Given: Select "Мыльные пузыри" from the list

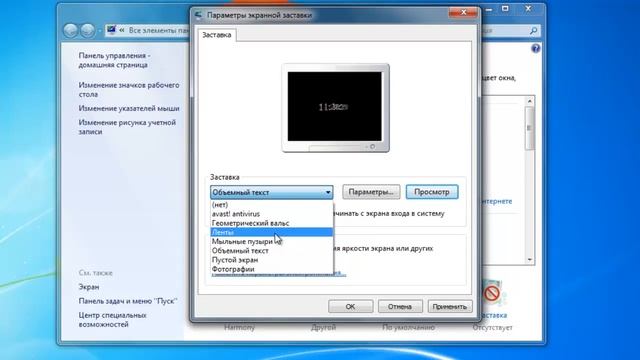Looking at the screenshot, I should pyautogui.click(x=271, y=242).
